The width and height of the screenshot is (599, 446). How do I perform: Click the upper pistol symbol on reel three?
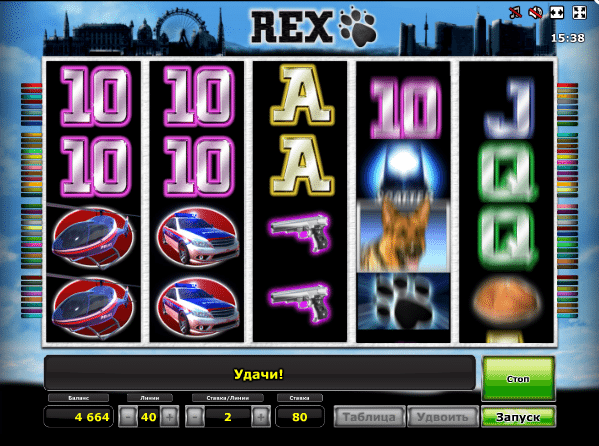300,232
